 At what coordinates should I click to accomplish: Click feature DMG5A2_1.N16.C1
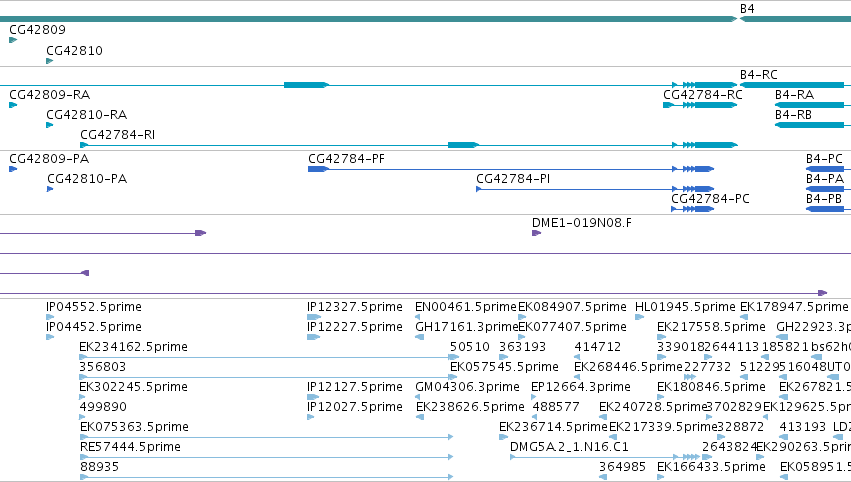[569, 447]
